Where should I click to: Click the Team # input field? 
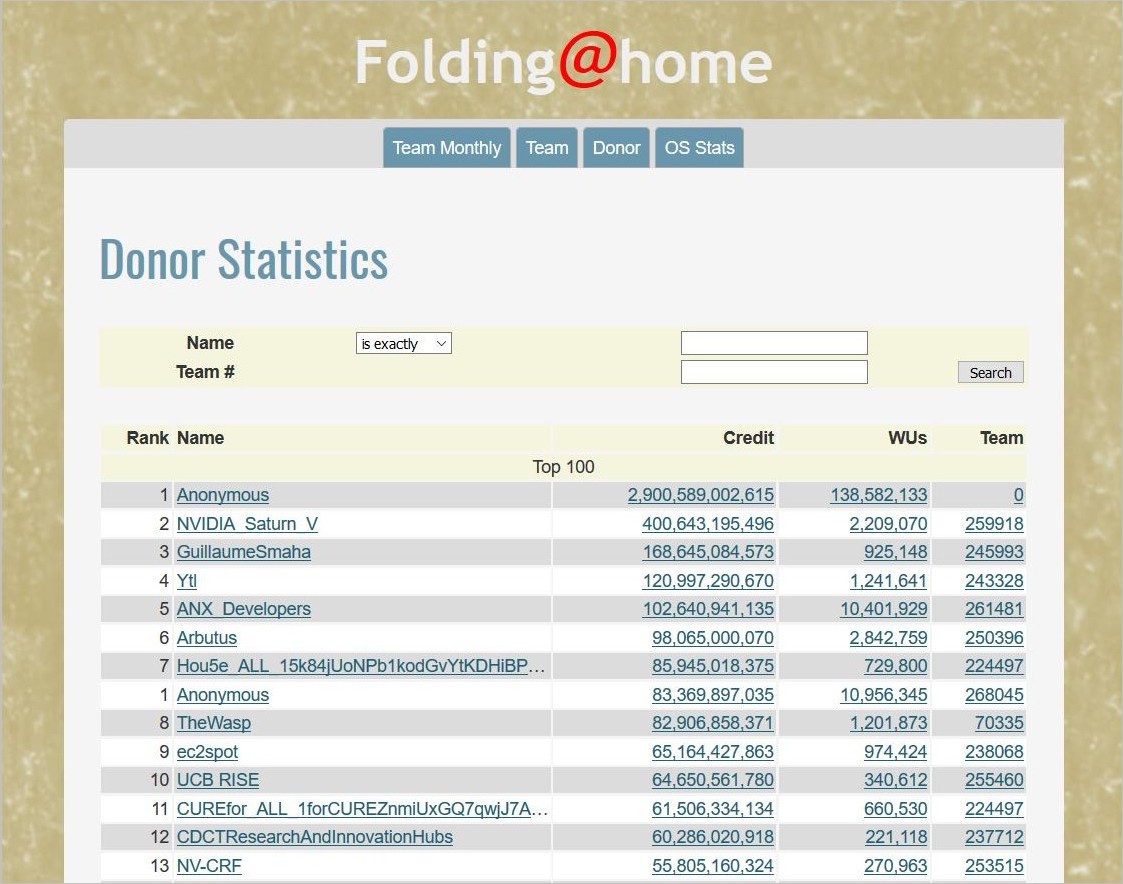(773, 372)
